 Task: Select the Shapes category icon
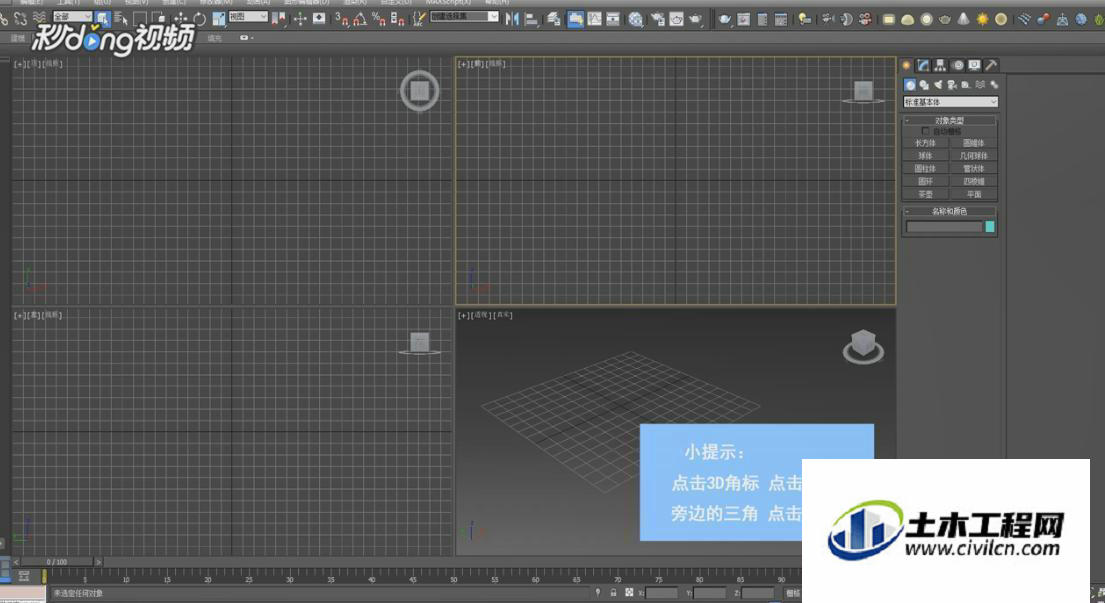924,85
